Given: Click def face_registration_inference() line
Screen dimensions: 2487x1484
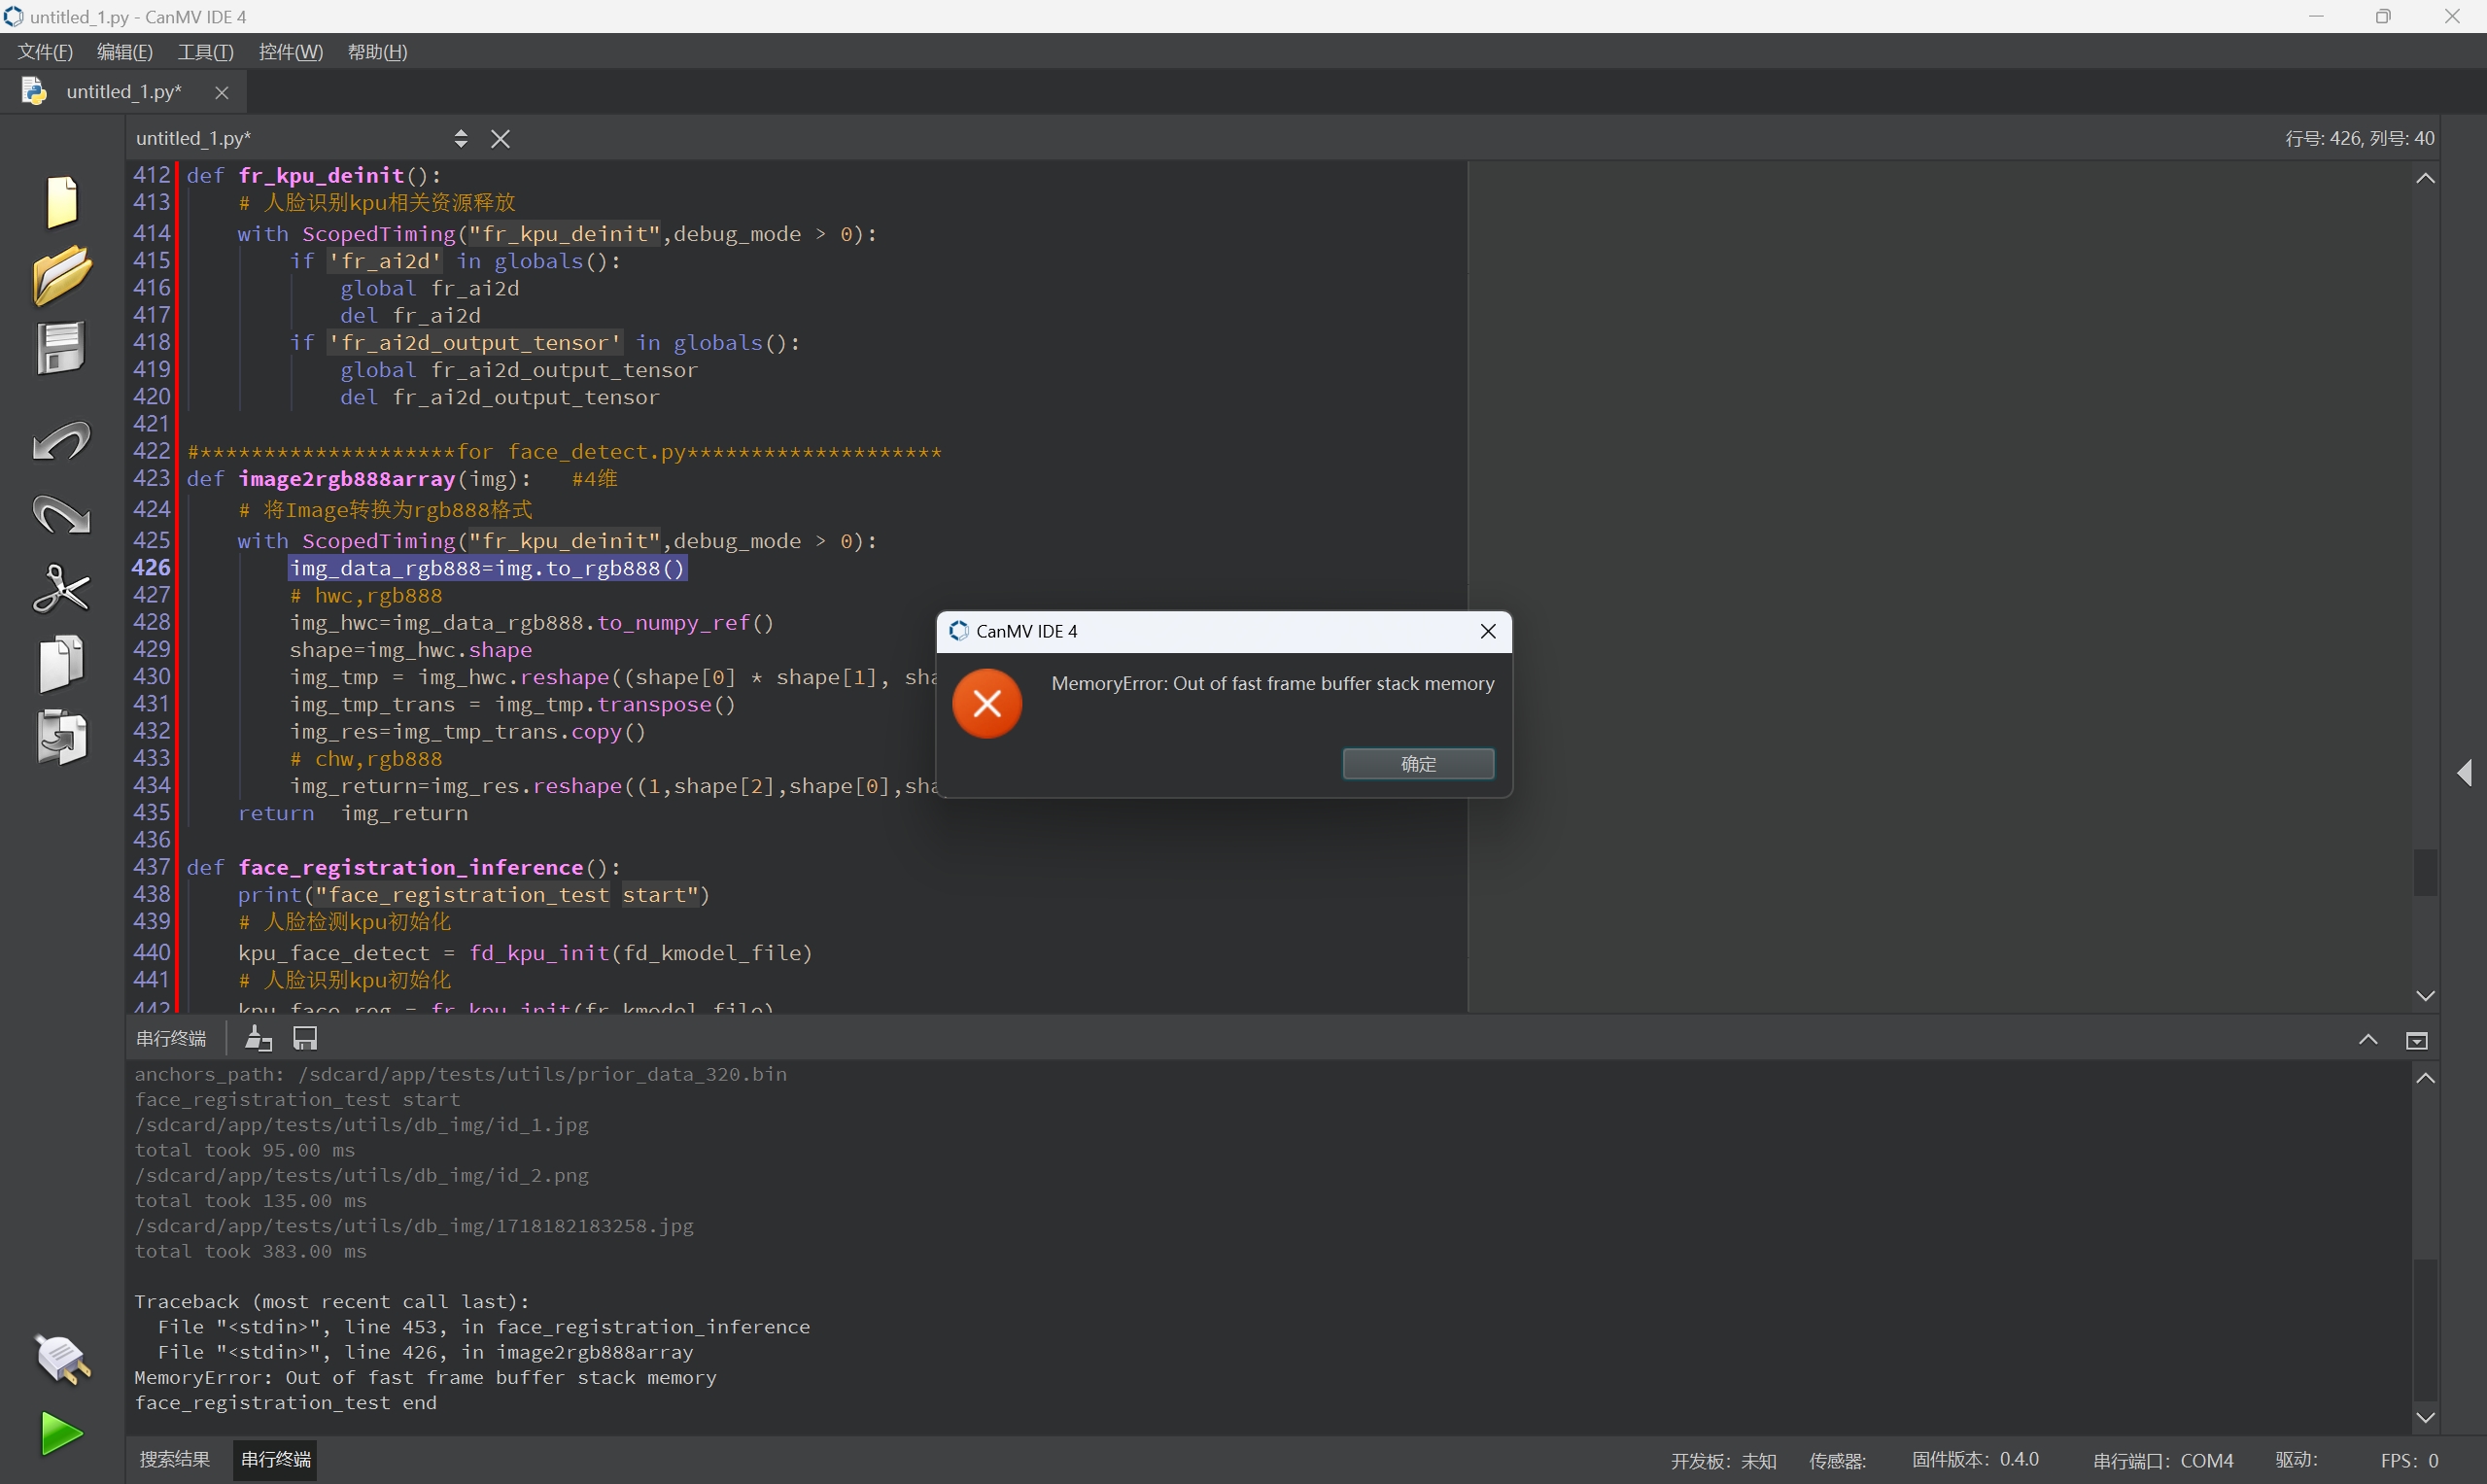Looking at the screenshot, I should pos(403,867).
